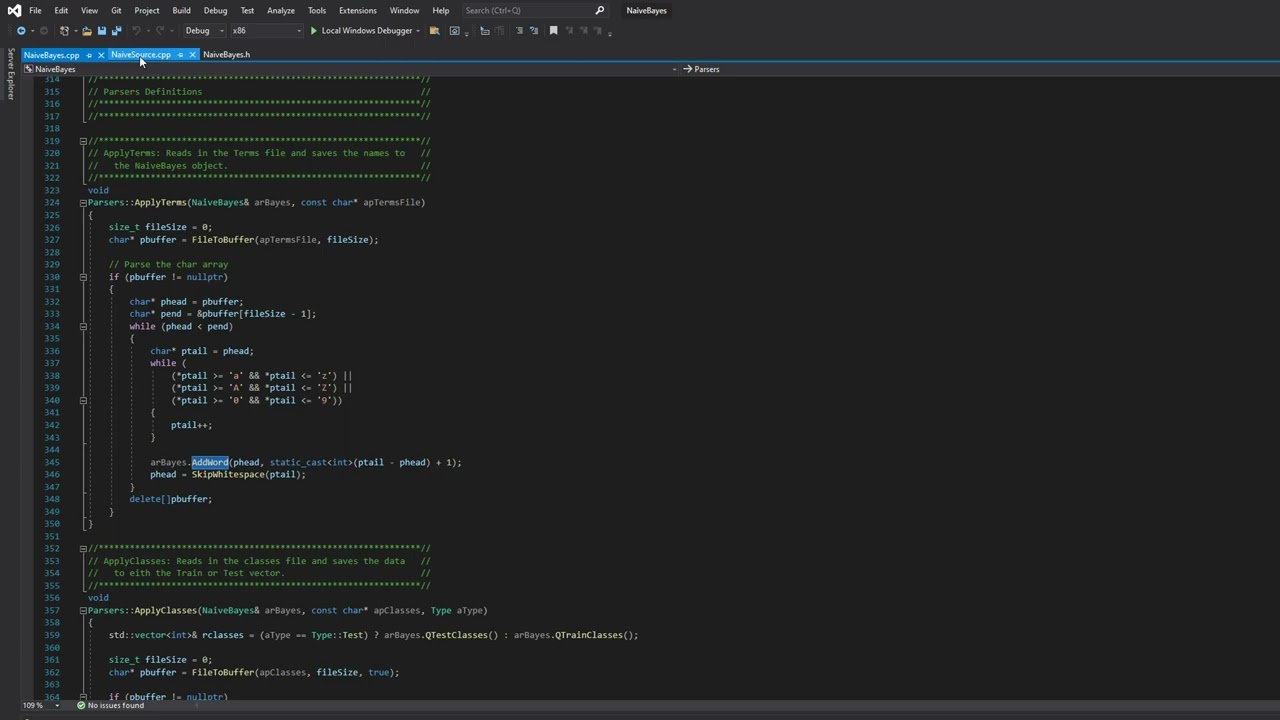This screenshot has height=720, width=1280.
Task: Open the Server Explorer side panel
Action: click(x=11, y=73)
